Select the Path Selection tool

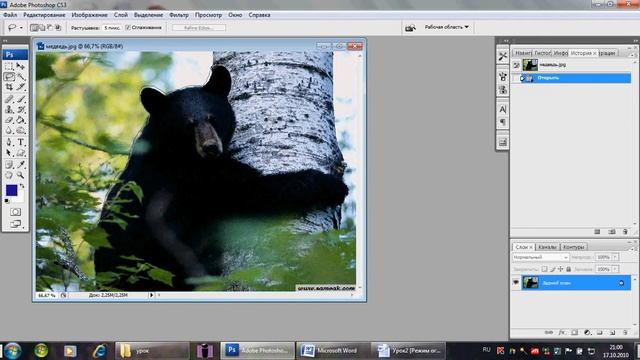pyautogui.click(x=9, y=153)
